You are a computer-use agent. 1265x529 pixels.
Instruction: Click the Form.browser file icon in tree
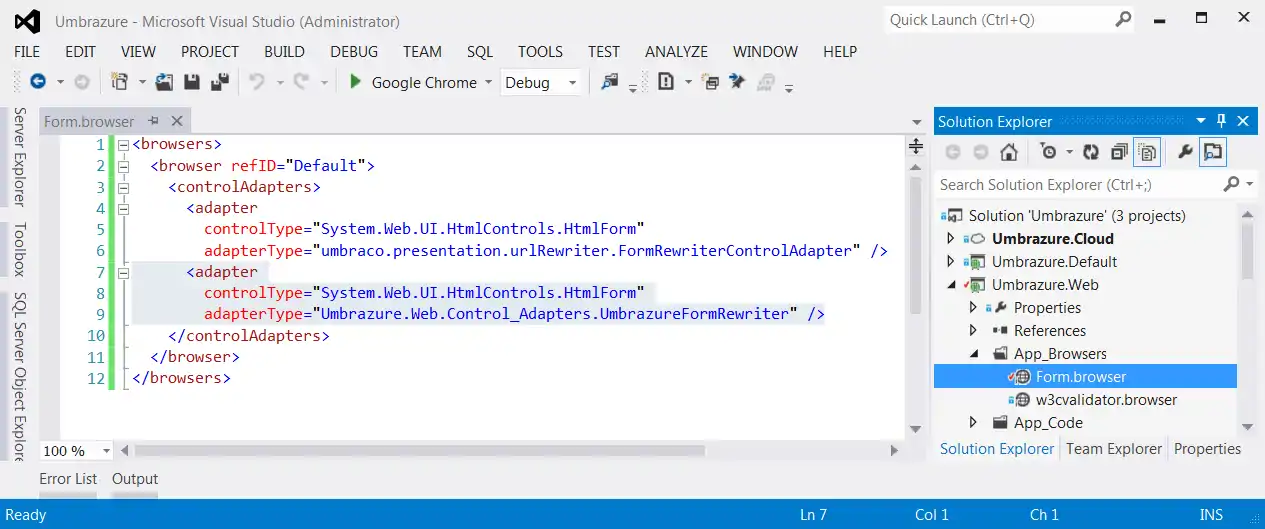click(1022, 376)
